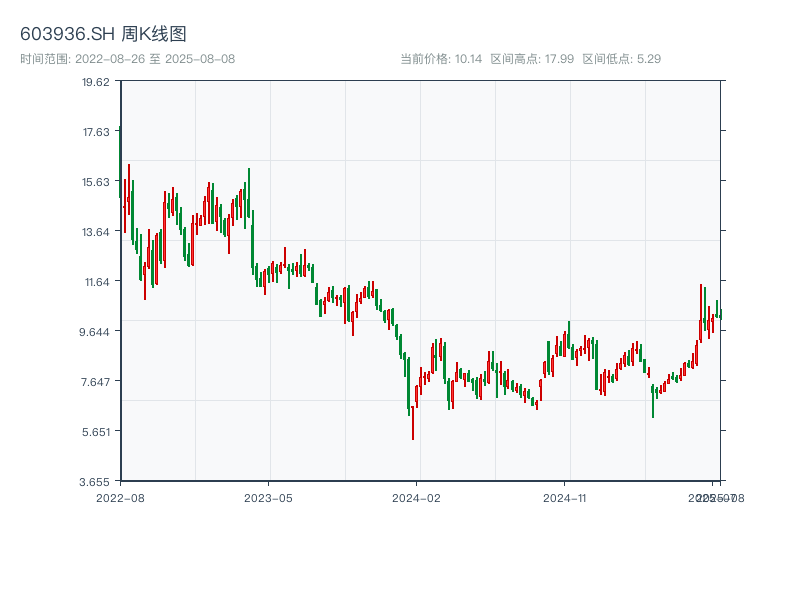
Task: Click the 3.655 y-axis price label
Action: coord(96,481)
